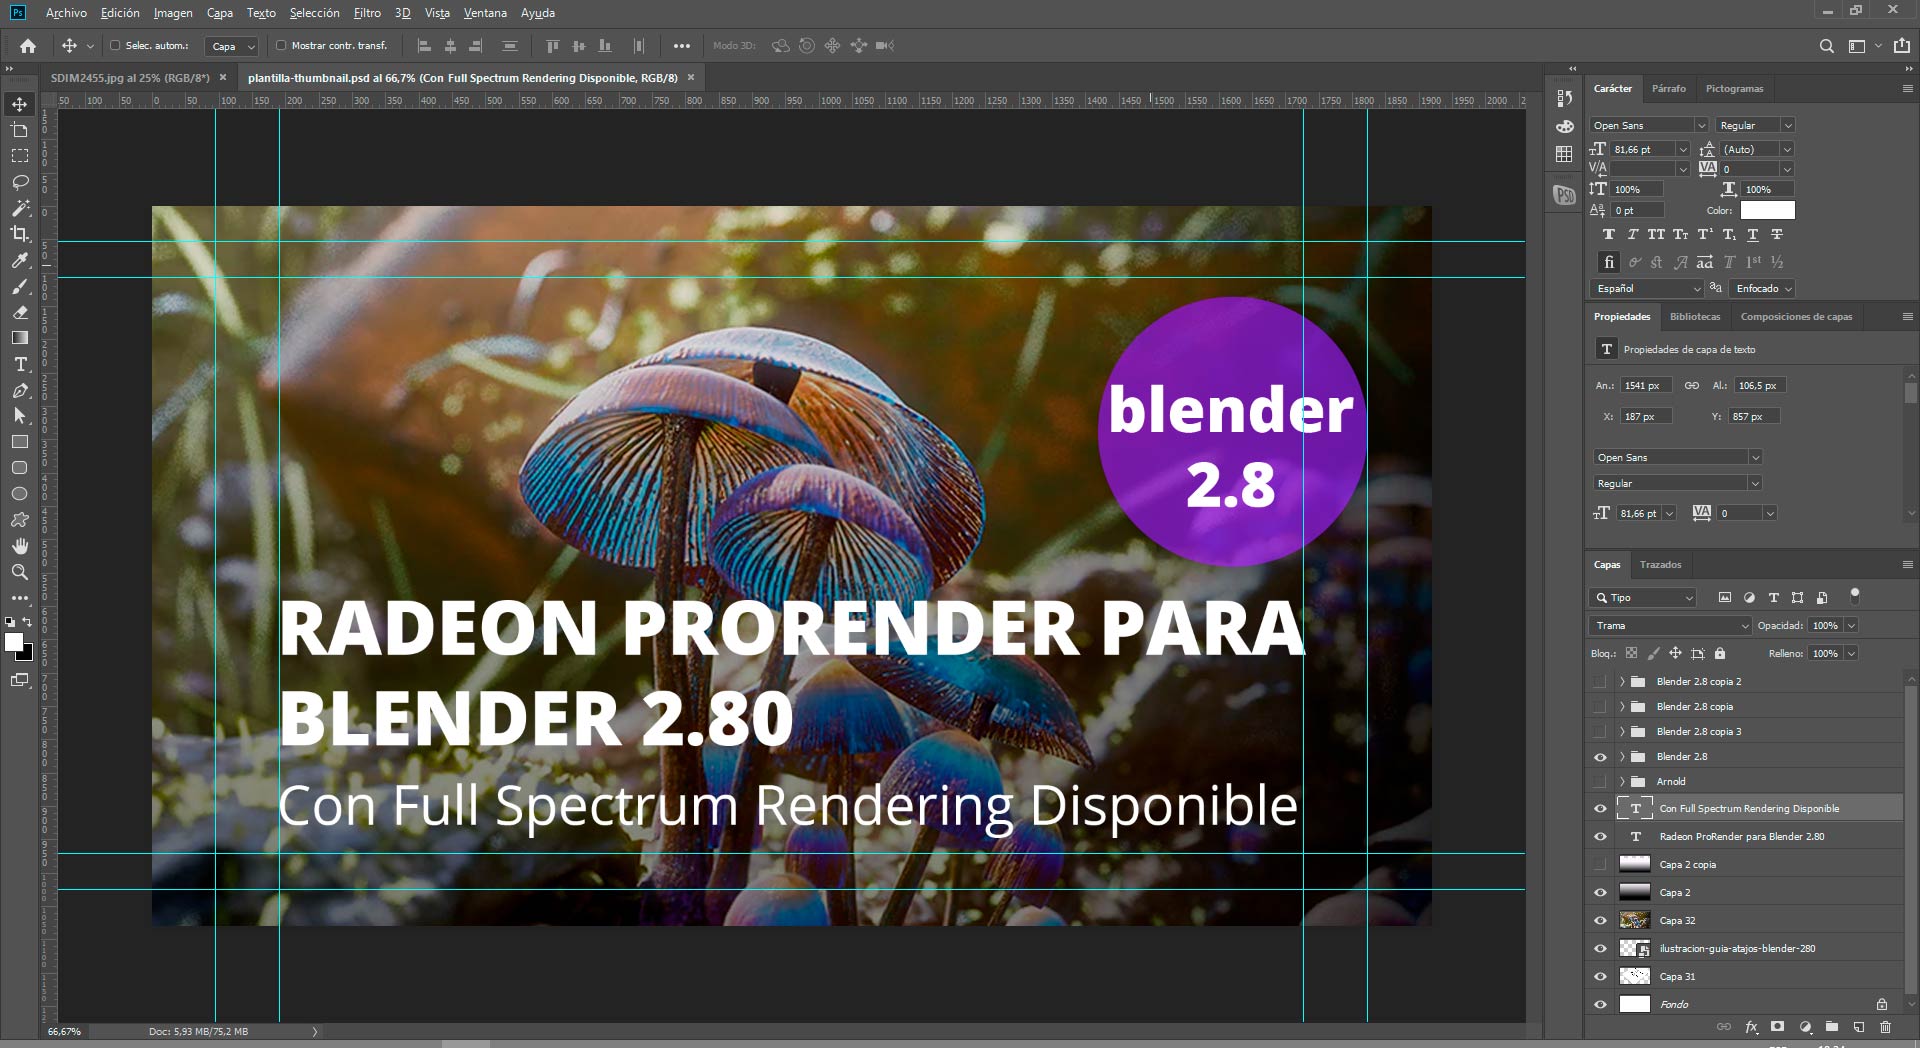Hide the Con Full Spectrum Rendering Disponible layer

(1600, 809)
